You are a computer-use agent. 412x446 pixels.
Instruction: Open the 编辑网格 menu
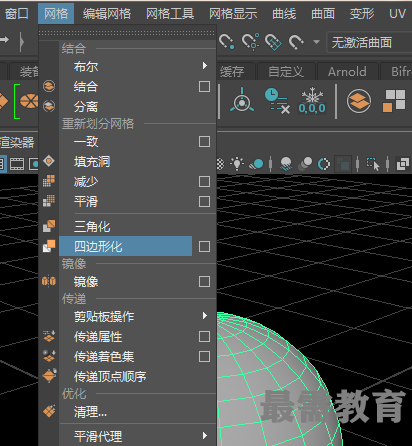click(x=107, y=14)
